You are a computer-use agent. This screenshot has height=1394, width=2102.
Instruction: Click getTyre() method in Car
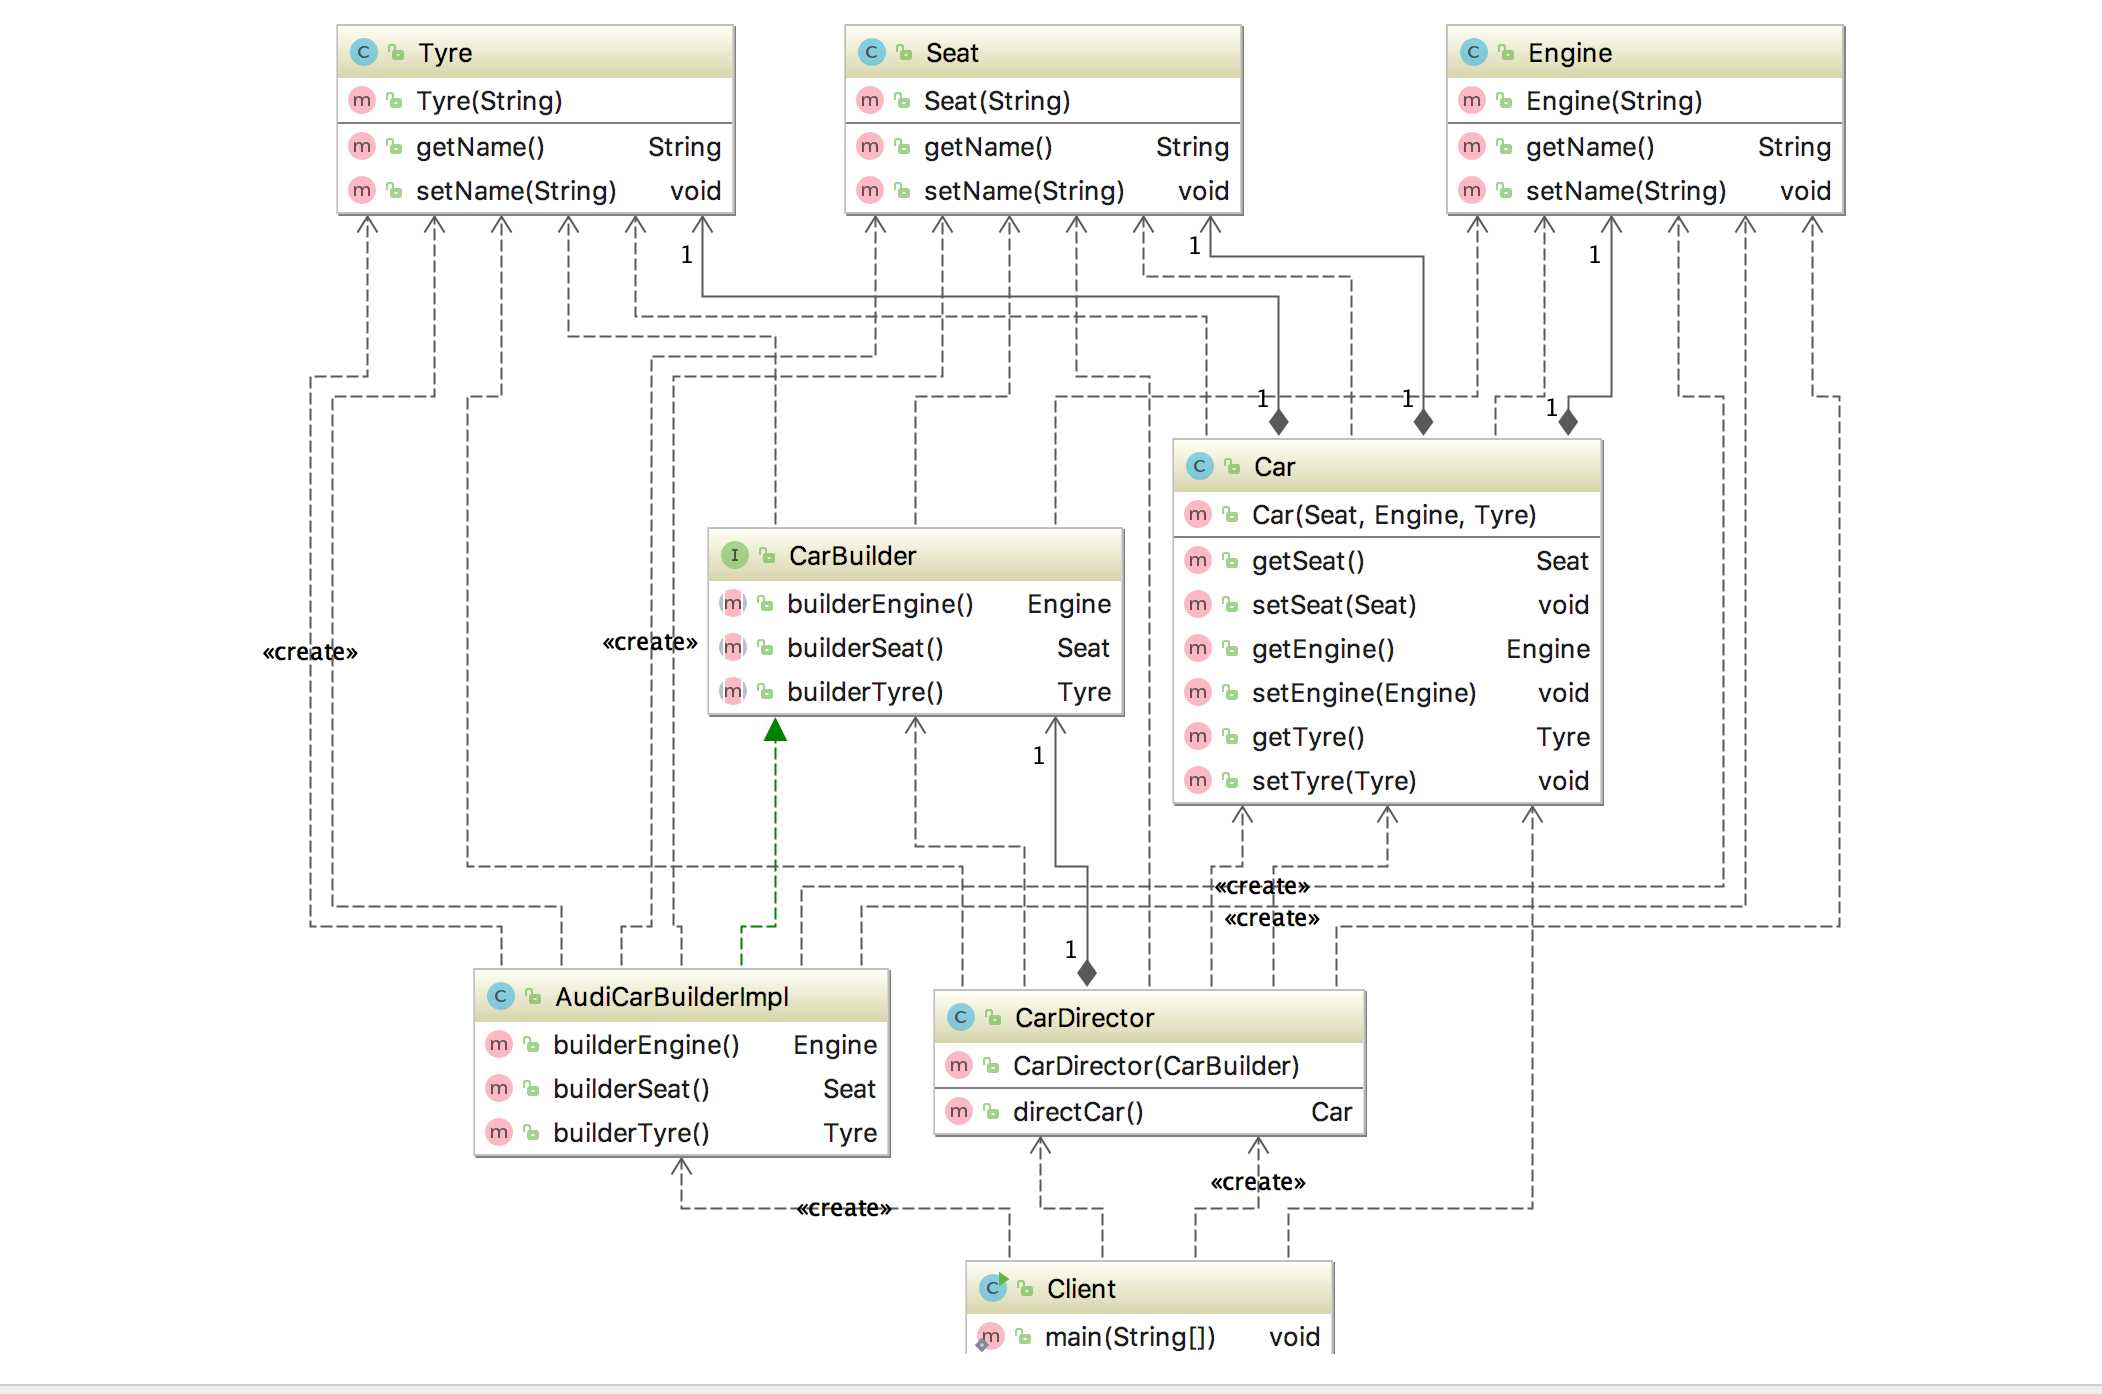pyautogui.click(x=1308, y=737)
